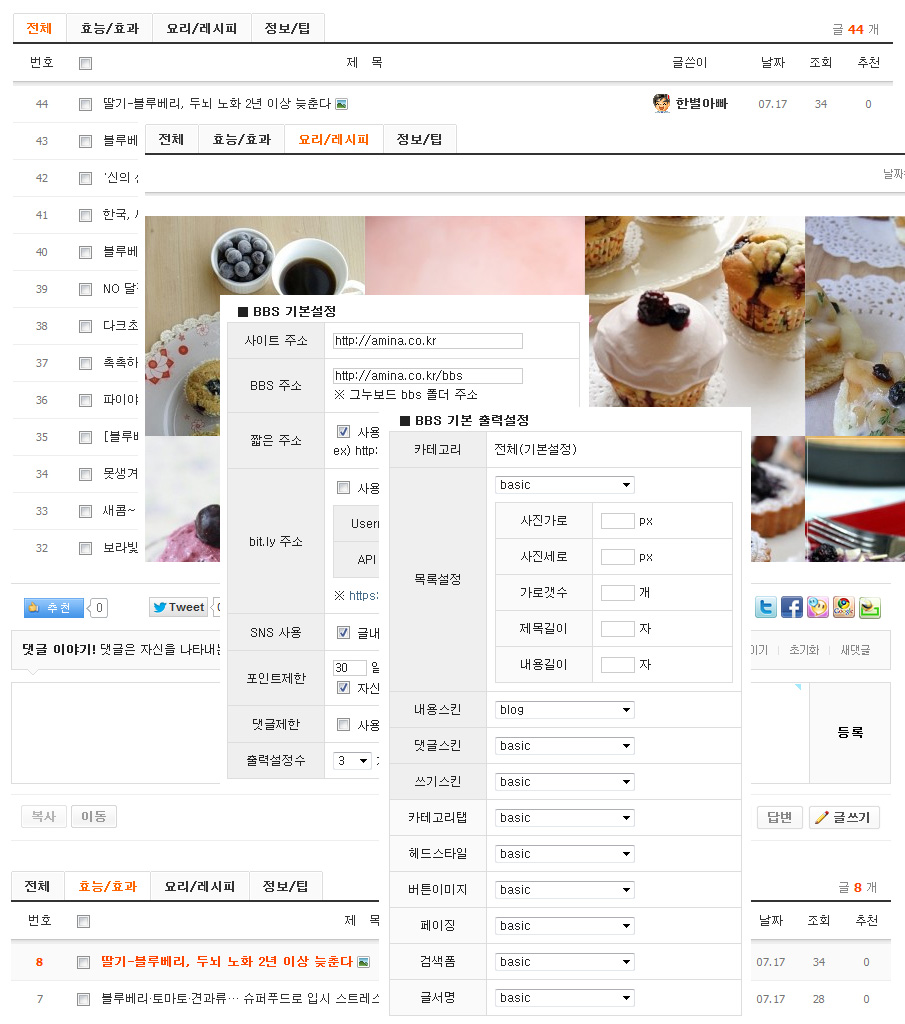Open the 출력설정수 dropdown showing 3
This screenshot has width=905, height=1024.
[353, 761]
